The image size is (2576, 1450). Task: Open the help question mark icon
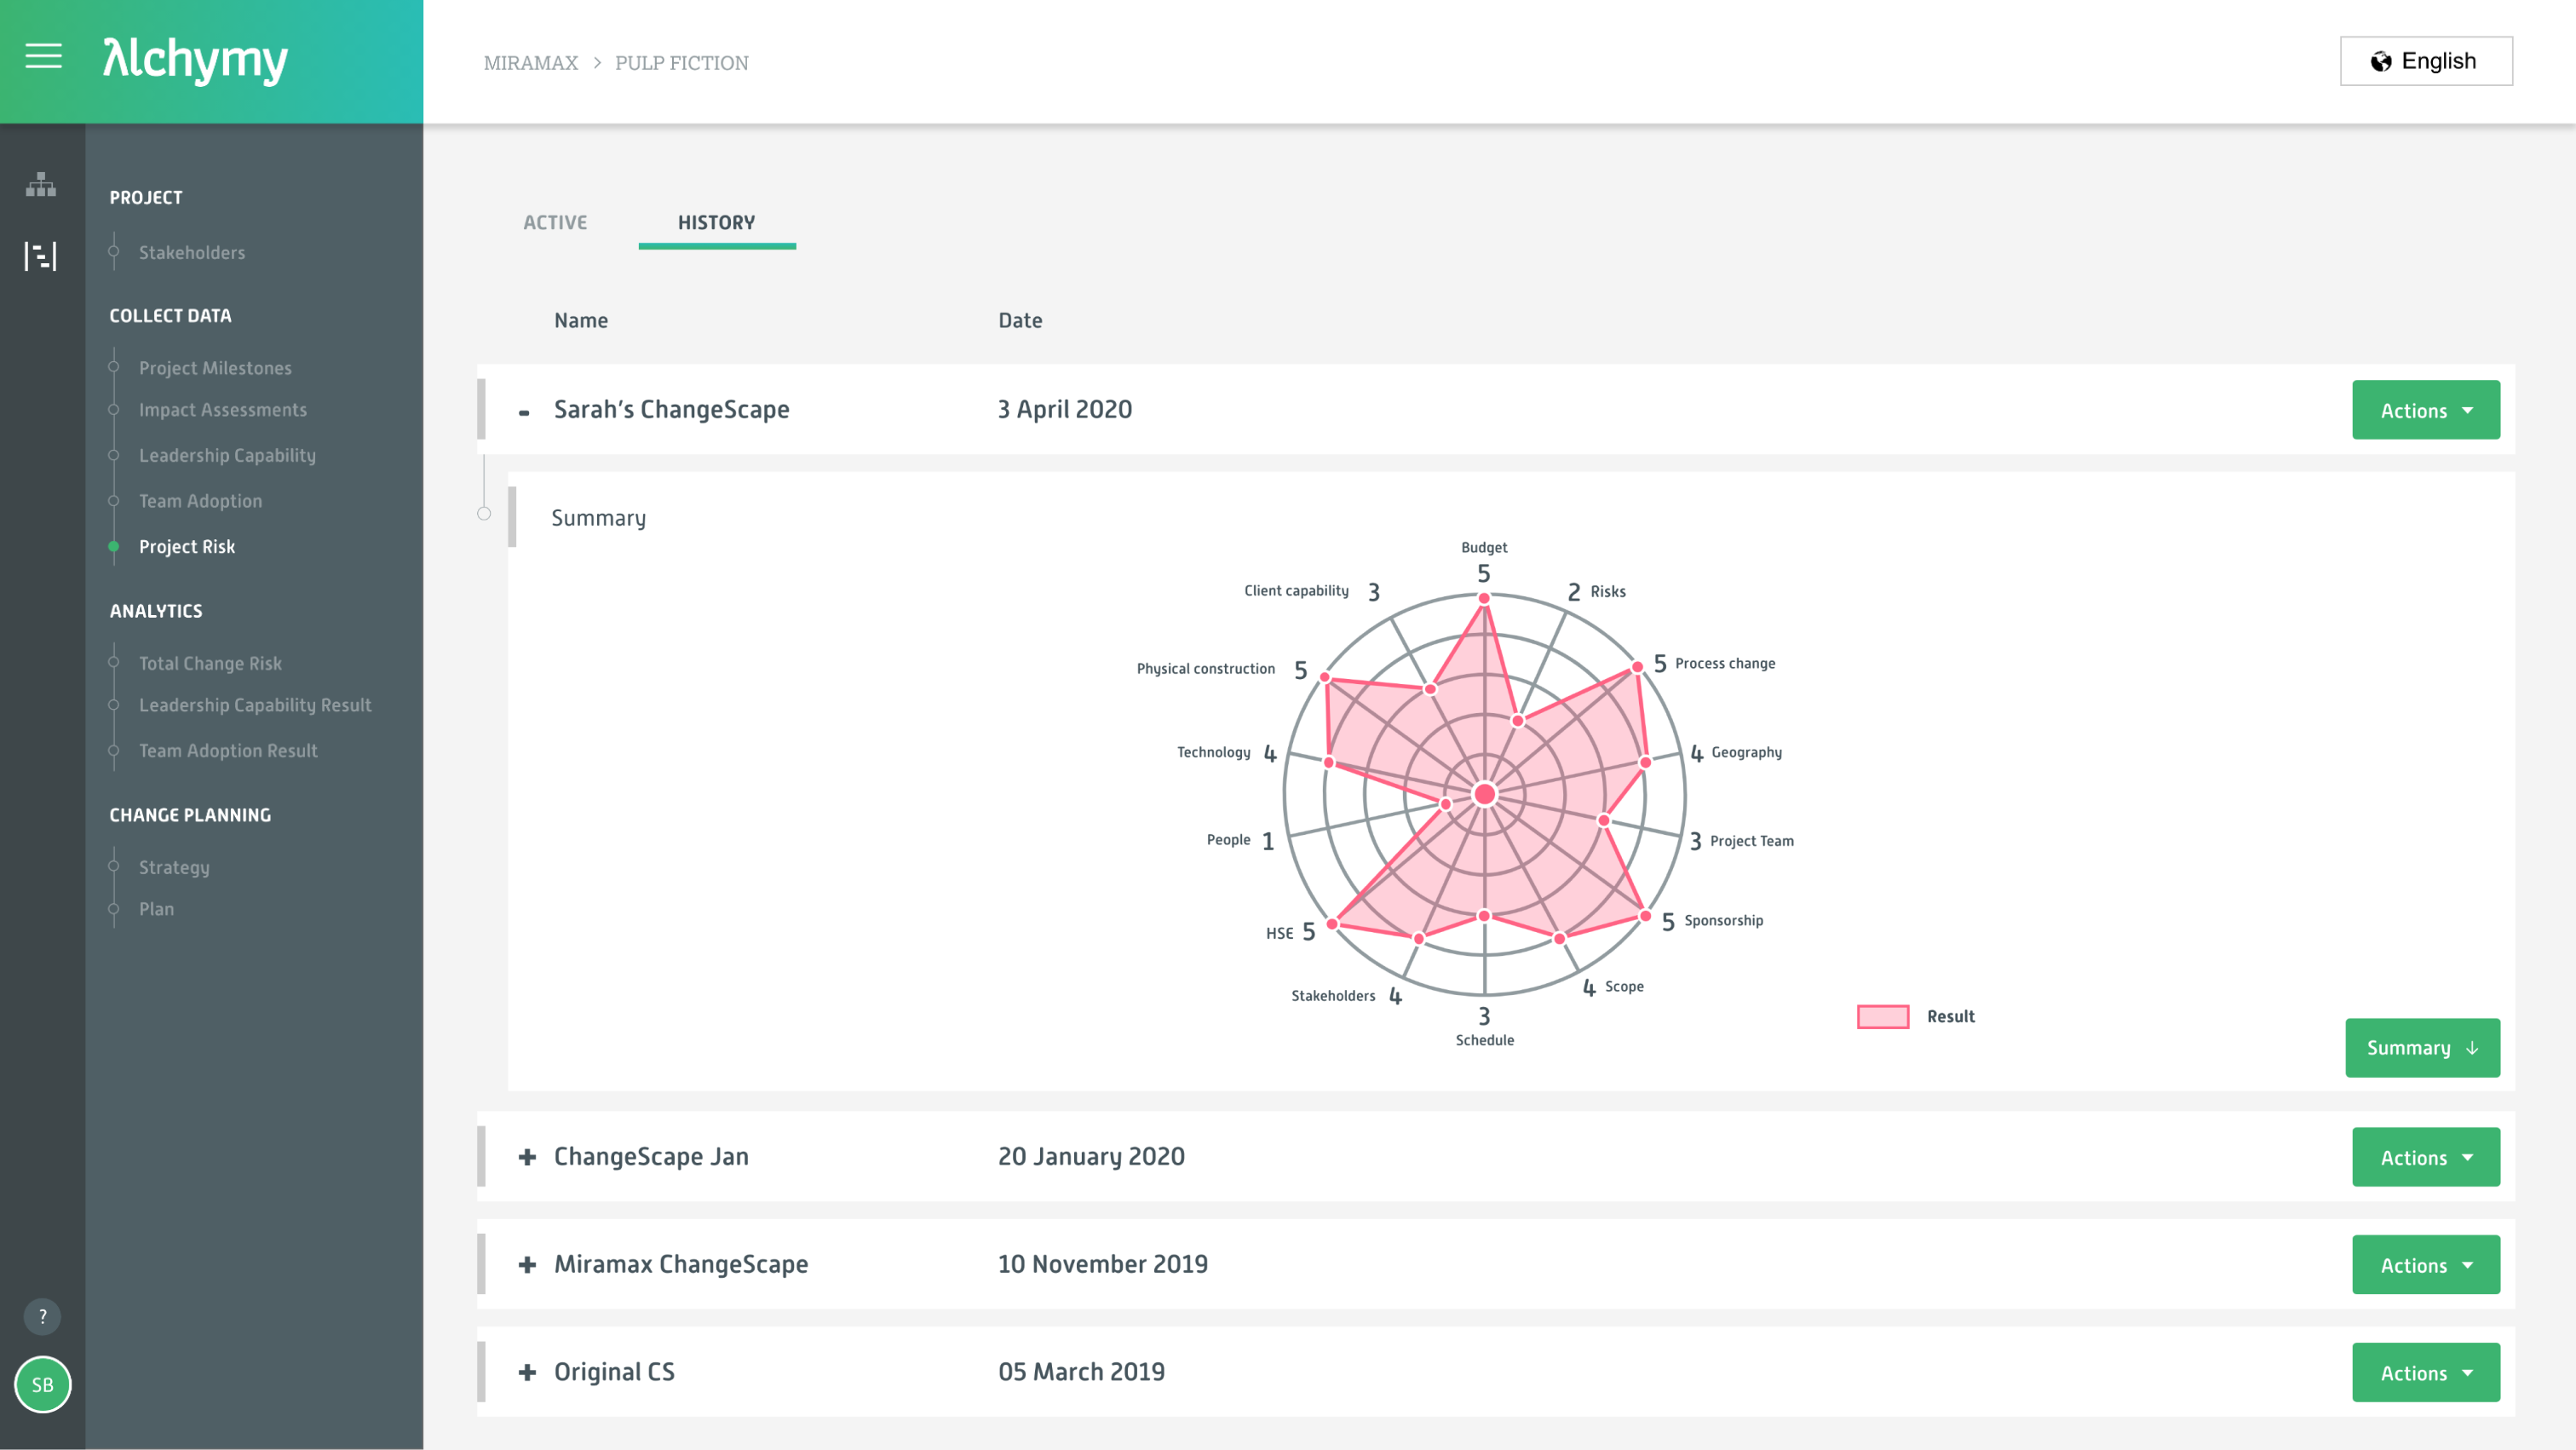tap(42, 1316)
